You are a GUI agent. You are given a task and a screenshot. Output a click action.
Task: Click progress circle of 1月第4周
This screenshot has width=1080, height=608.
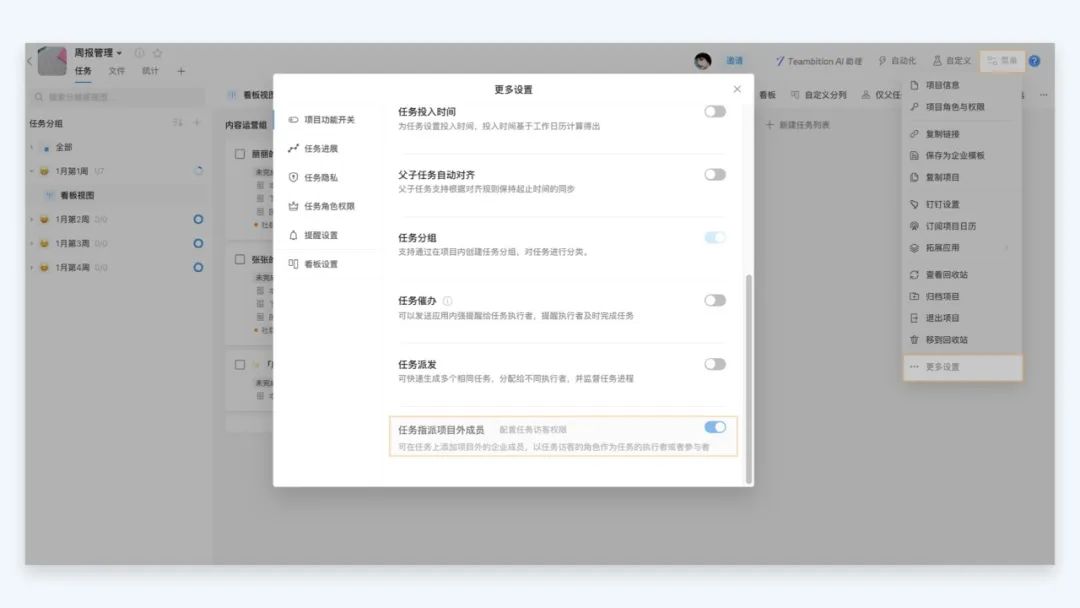coord(198,268)
